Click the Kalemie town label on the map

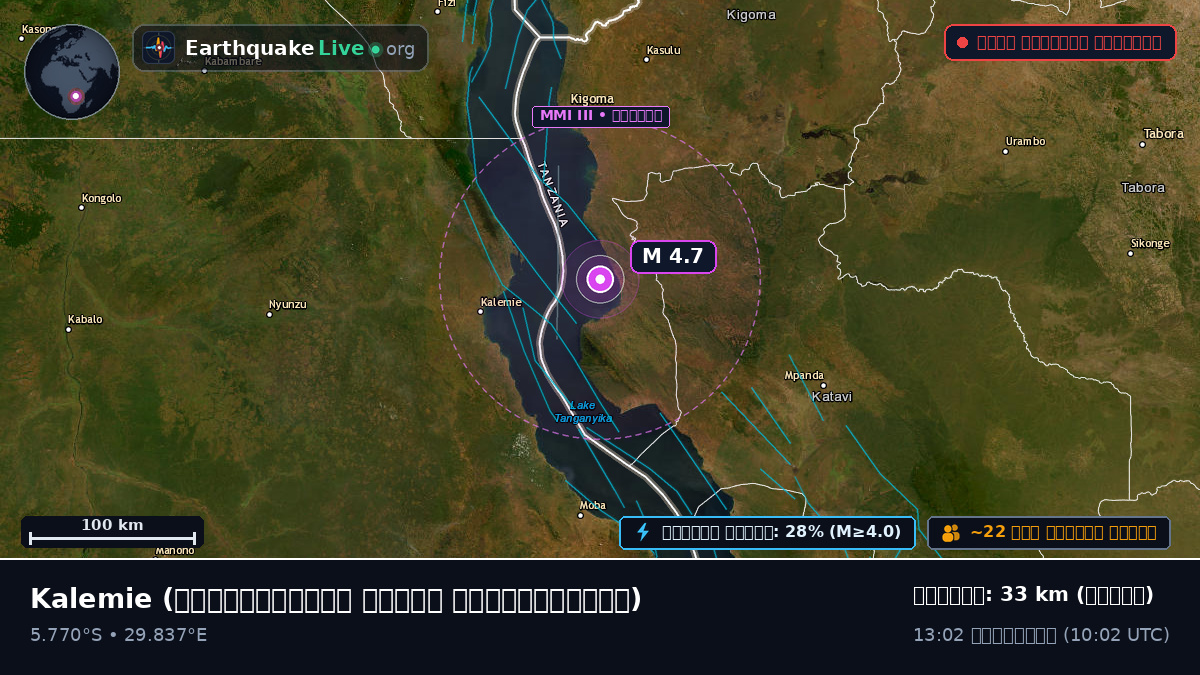(x=501, y=301)
